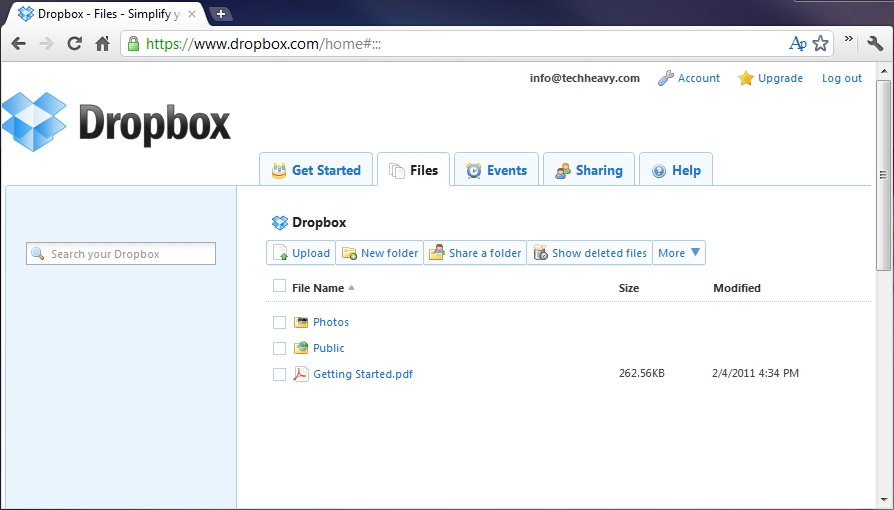Reload the page with refresh icon
Image resolution: width=894 pixels, height=510 pixels.
74,43
